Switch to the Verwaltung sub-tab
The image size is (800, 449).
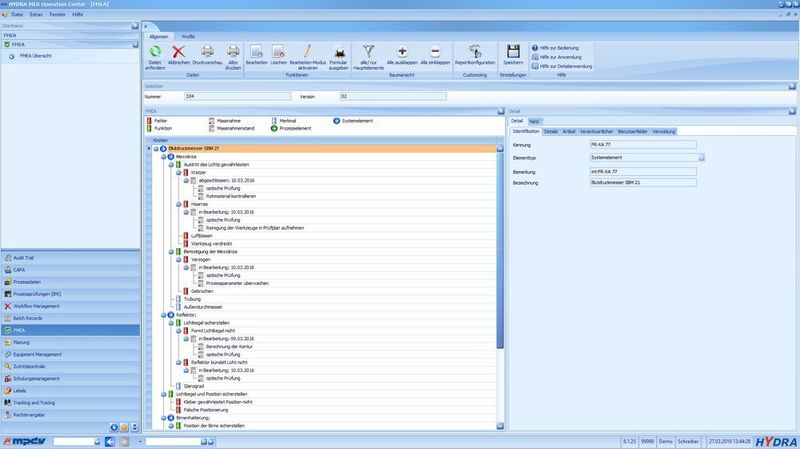point(664,132)
